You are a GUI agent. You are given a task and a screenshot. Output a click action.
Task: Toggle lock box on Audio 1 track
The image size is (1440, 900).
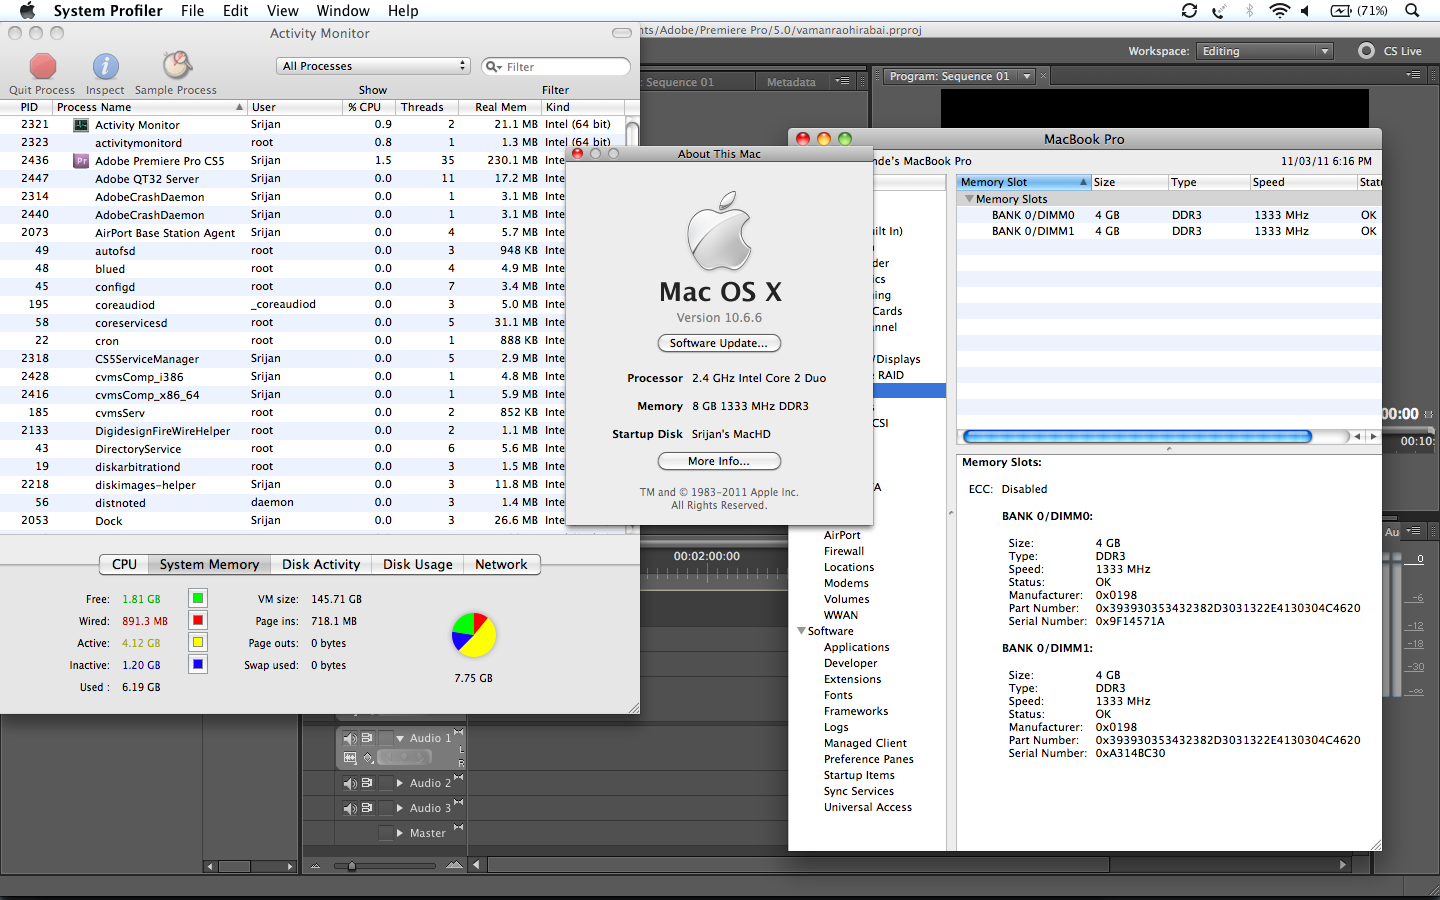(386, 738)
